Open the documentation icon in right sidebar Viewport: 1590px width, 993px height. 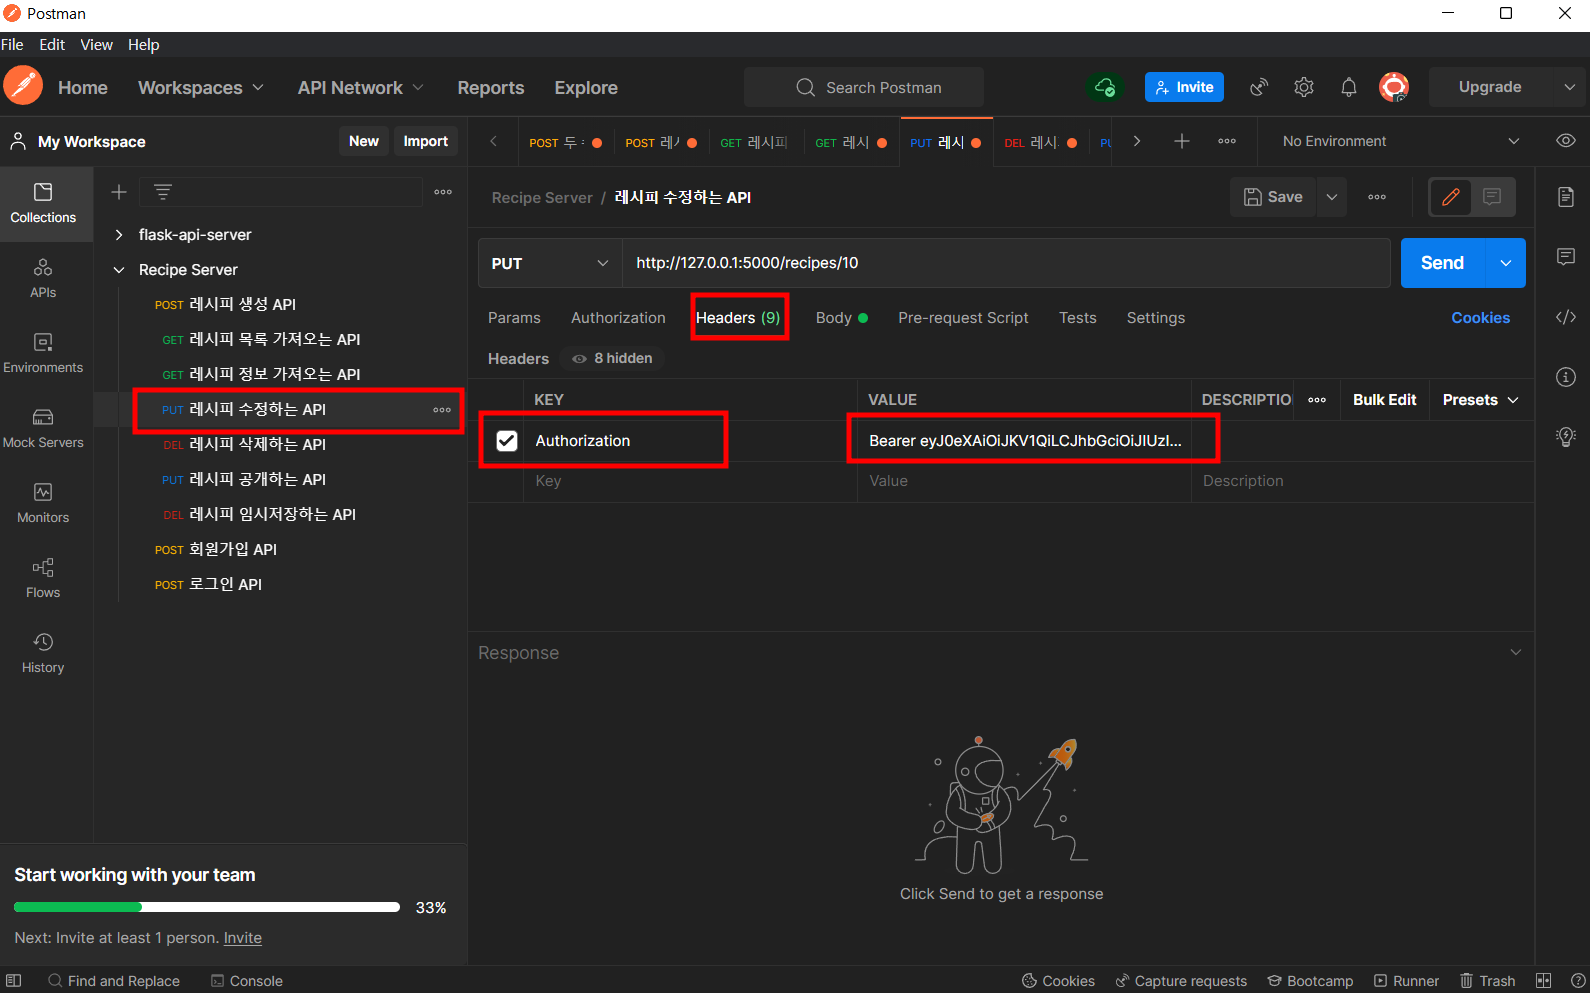tap(1566, 197)
